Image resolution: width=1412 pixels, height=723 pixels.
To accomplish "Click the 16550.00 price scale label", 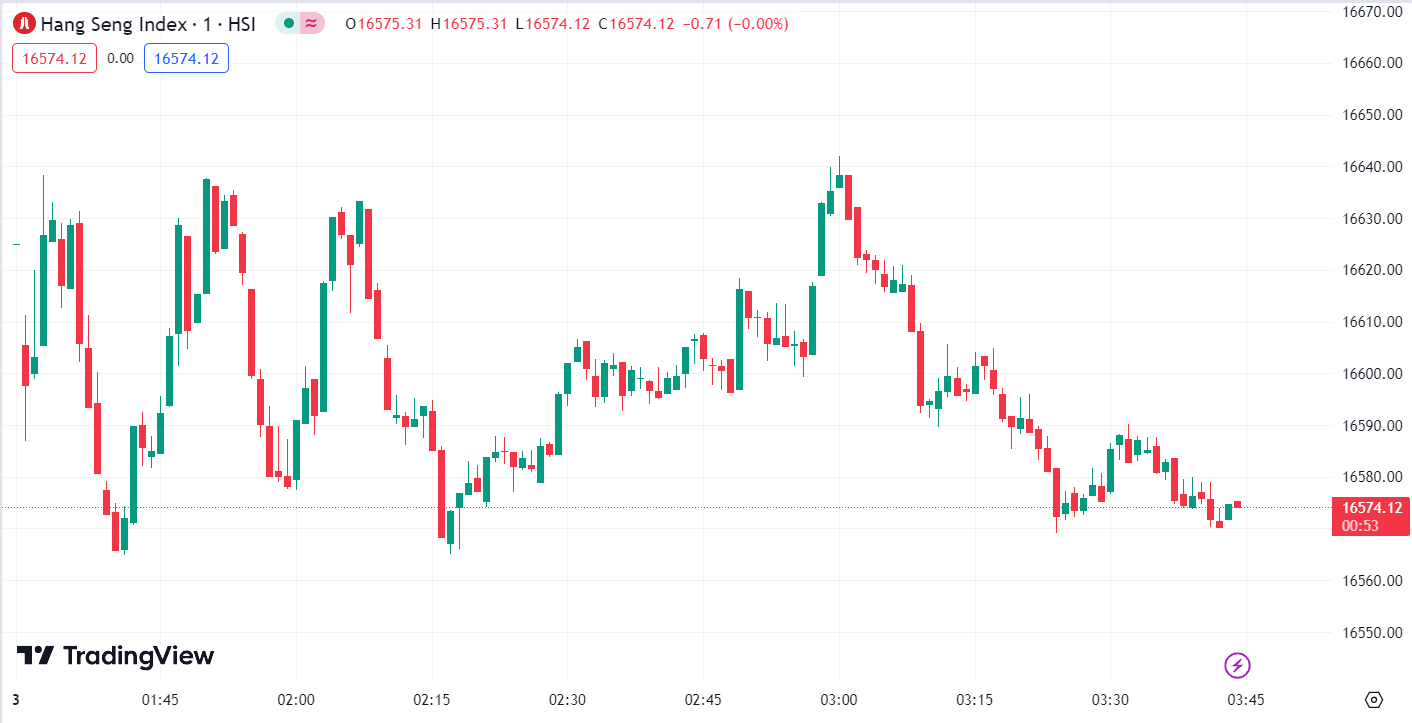I will (1371, 633).
